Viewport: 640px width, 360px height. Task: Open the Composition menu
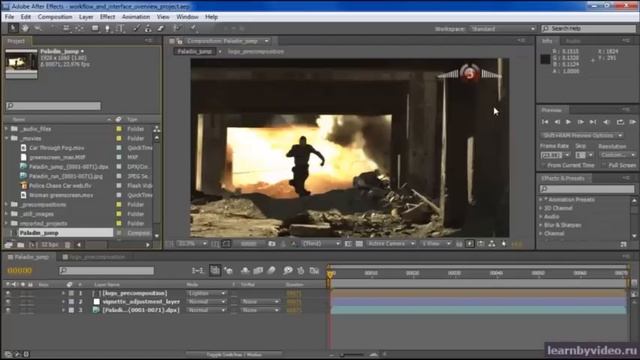point(55,17)
